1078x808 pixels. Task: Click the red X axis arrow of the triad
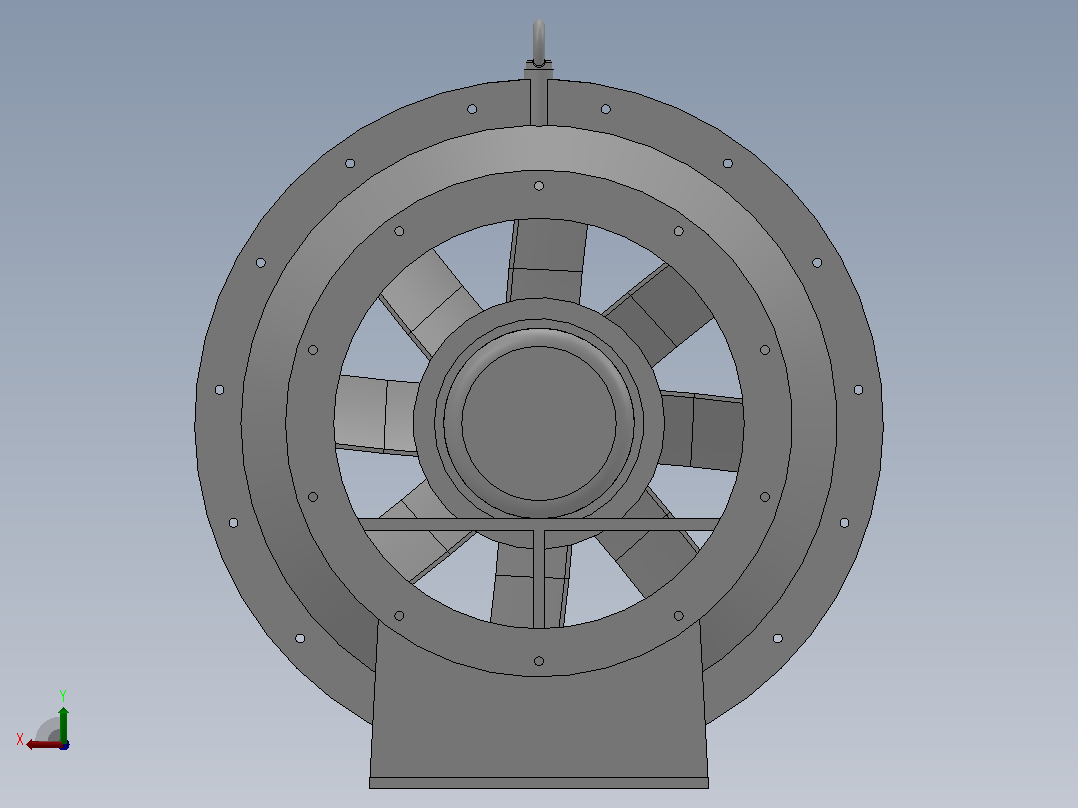(43, 745)
